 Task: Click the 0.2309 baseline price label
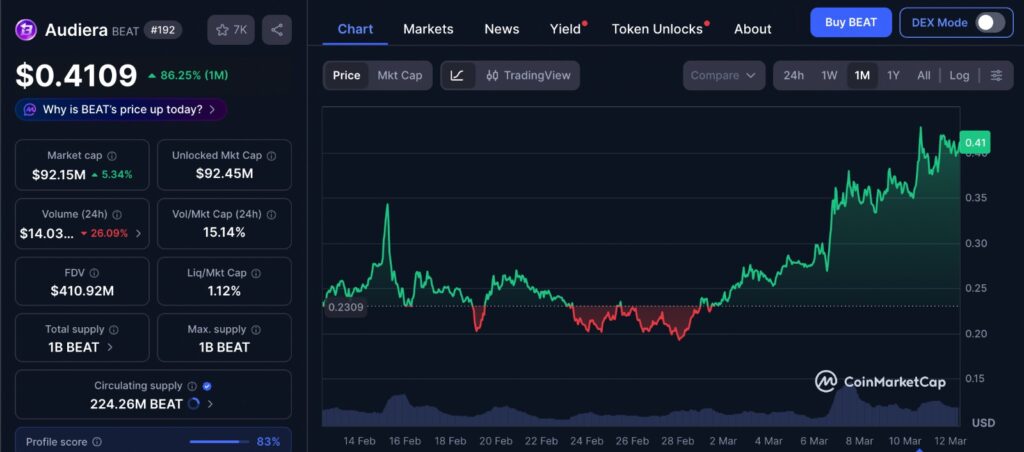pyautogui.click(x=346, y=307)
